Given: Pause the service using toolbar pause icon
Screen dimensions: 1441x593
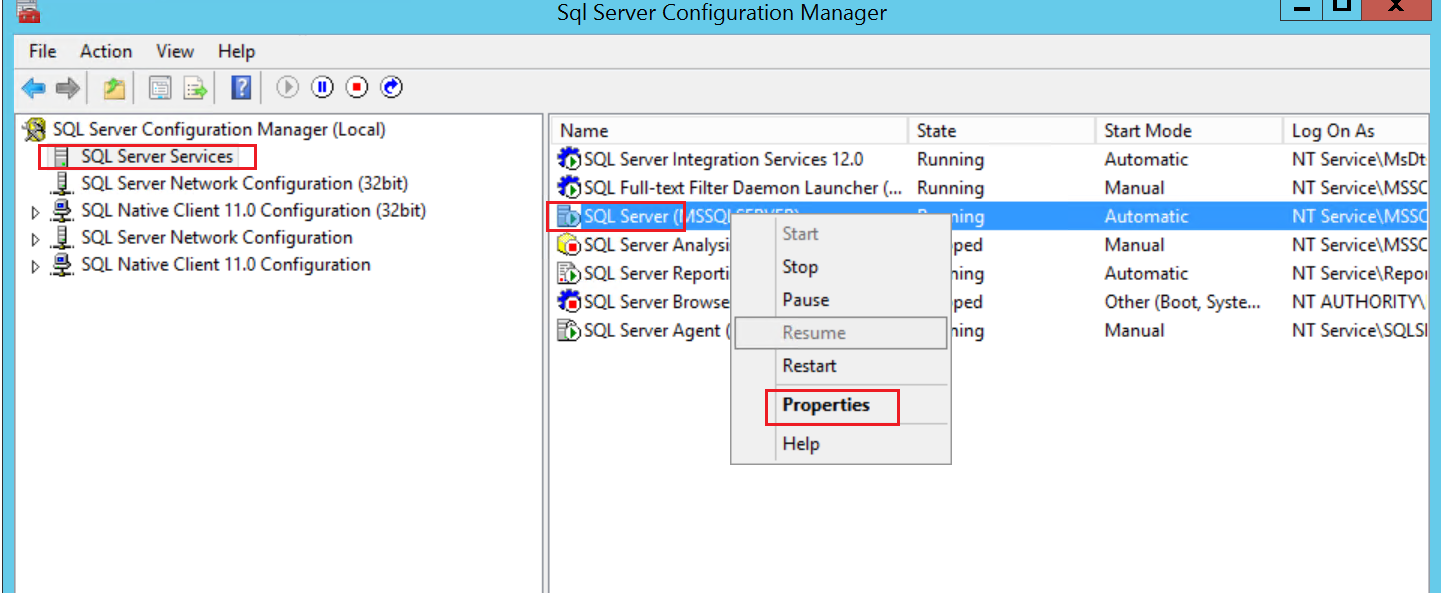Looking at the screenshot, I should 322,88.
